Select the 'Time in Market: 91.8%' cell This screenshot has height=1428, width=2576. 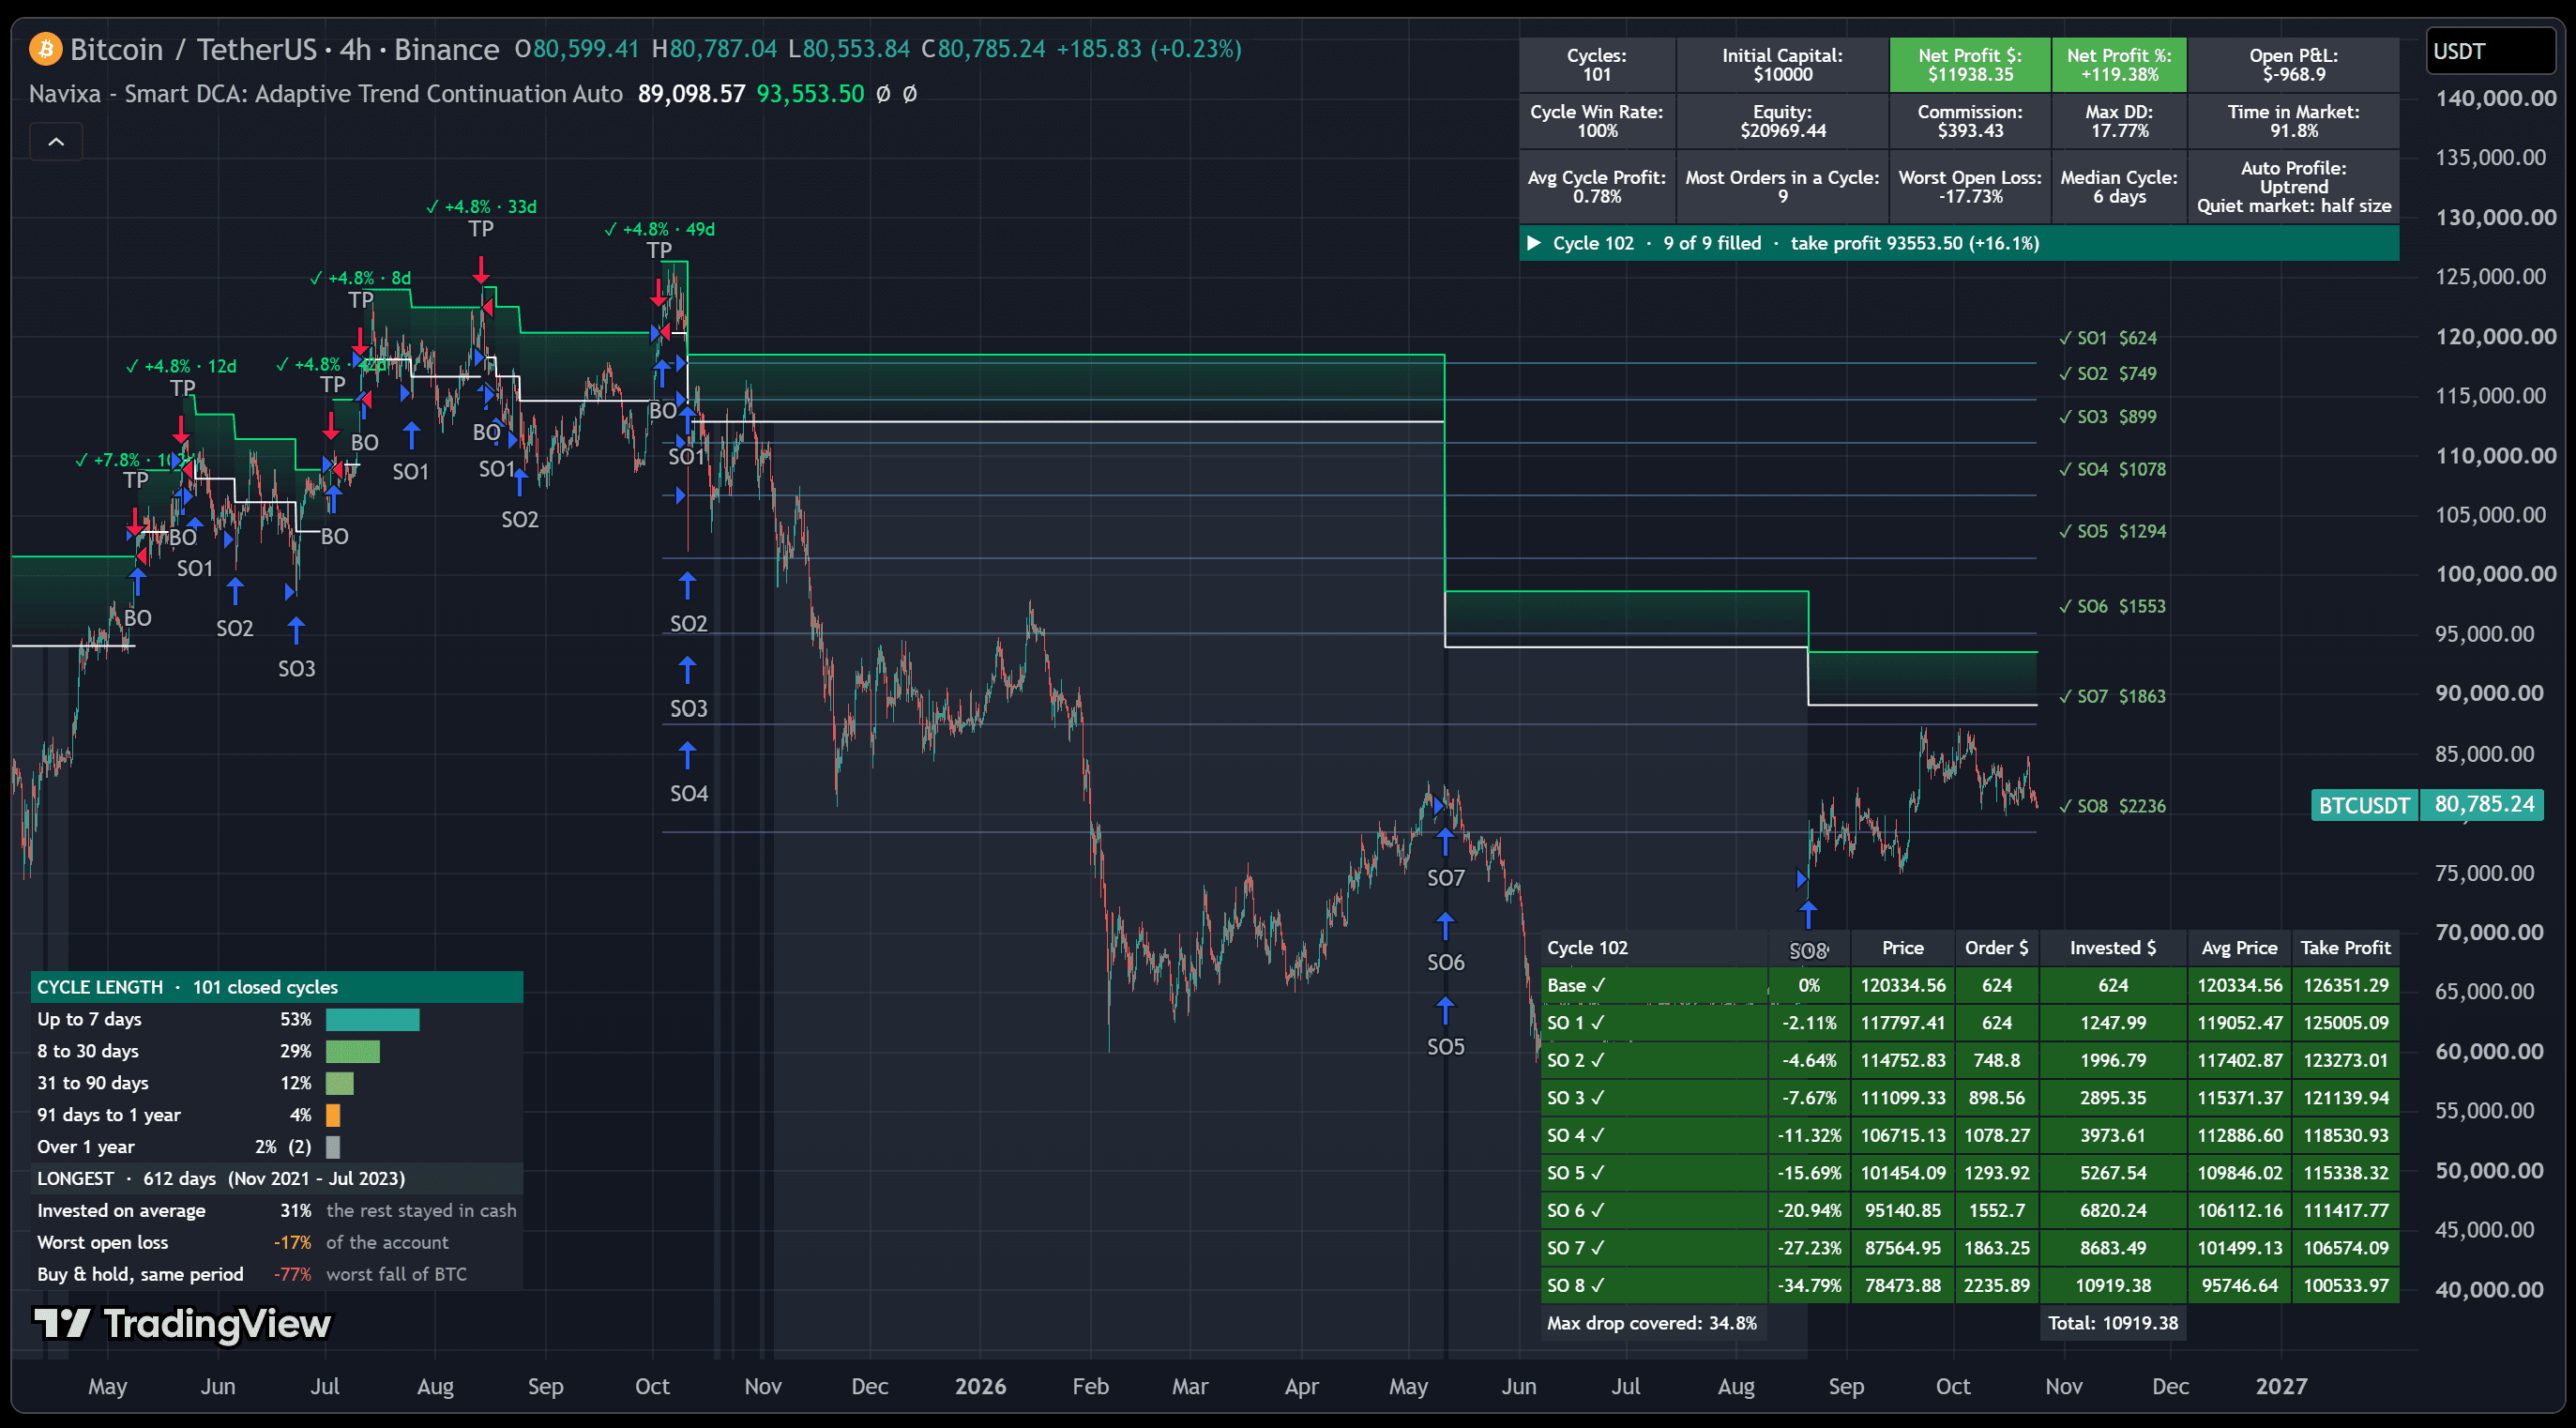(x=2293, y=121)
